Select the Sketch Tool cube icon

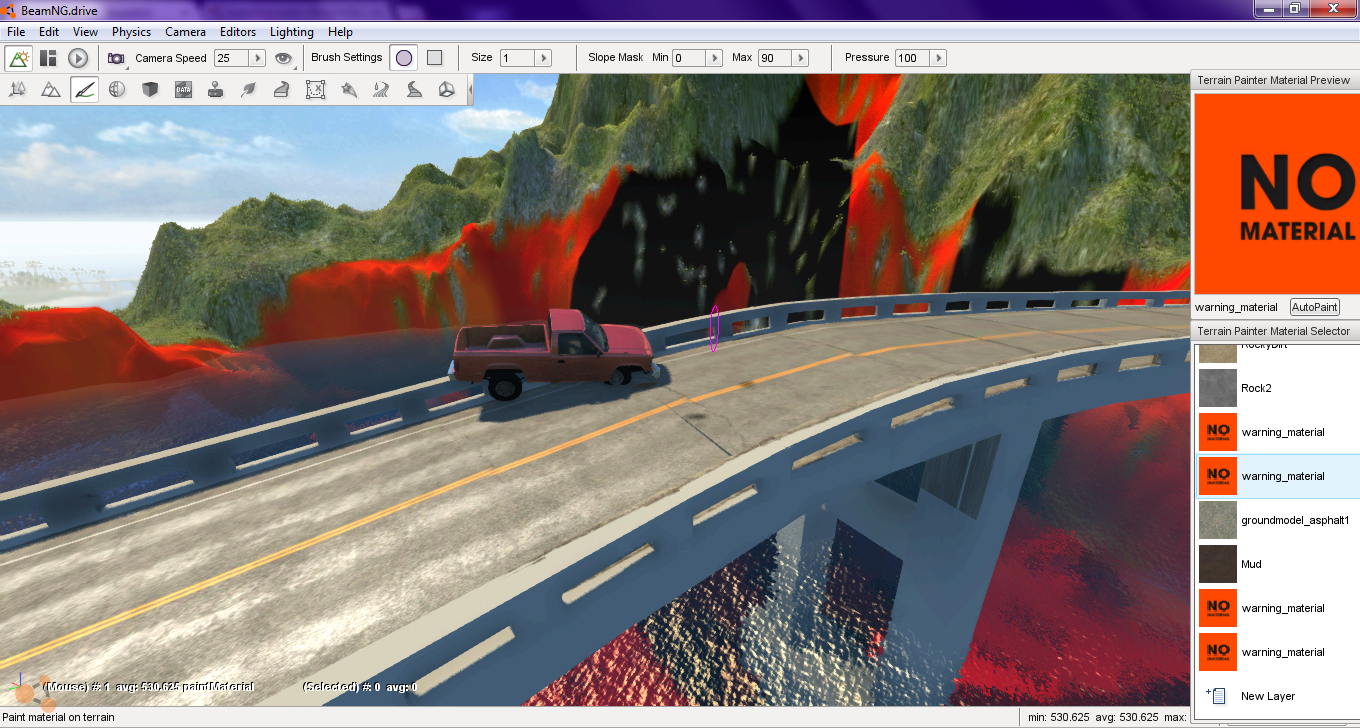pyautogui.click(x=150, y=90)
